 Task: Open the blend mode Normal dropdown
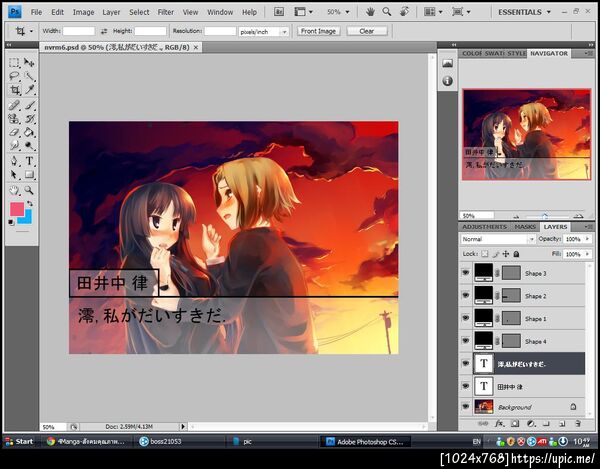tap(497, 239)
